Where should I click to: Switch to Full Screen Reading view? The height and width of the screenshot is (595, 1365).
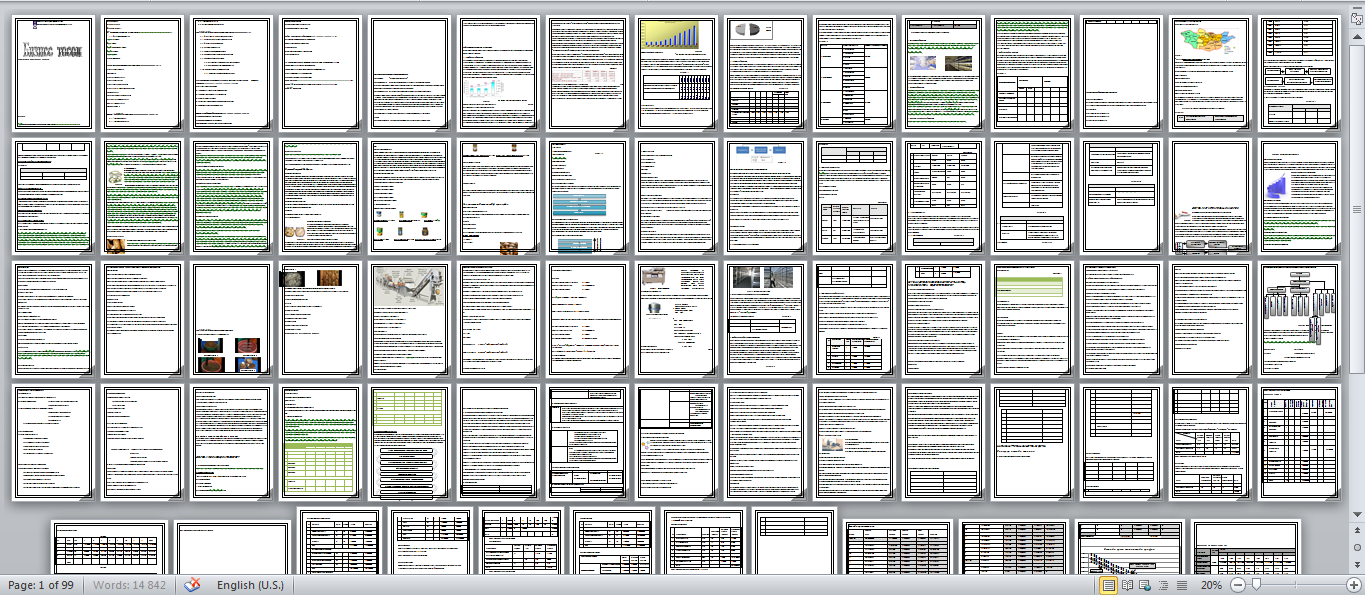pyautogui.click(x=1127, y=585)
